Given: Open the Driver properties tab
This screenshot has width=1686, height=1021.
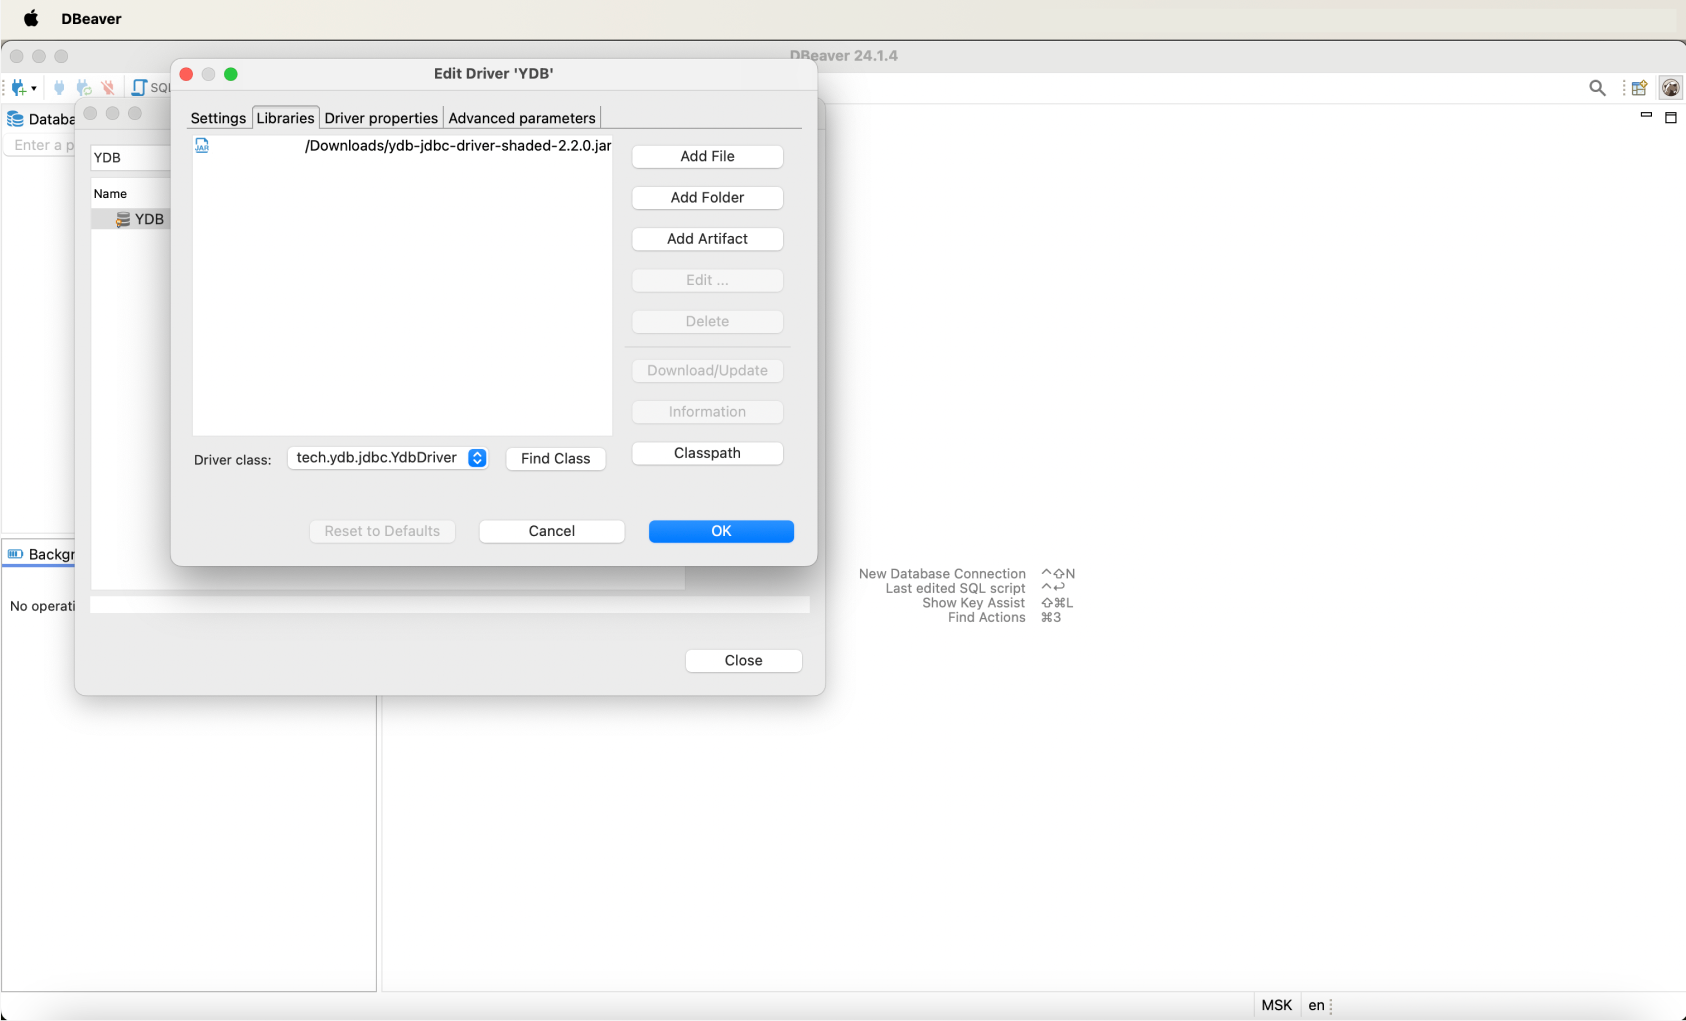Looking at the screenshot, I should [x=381, y=118].
